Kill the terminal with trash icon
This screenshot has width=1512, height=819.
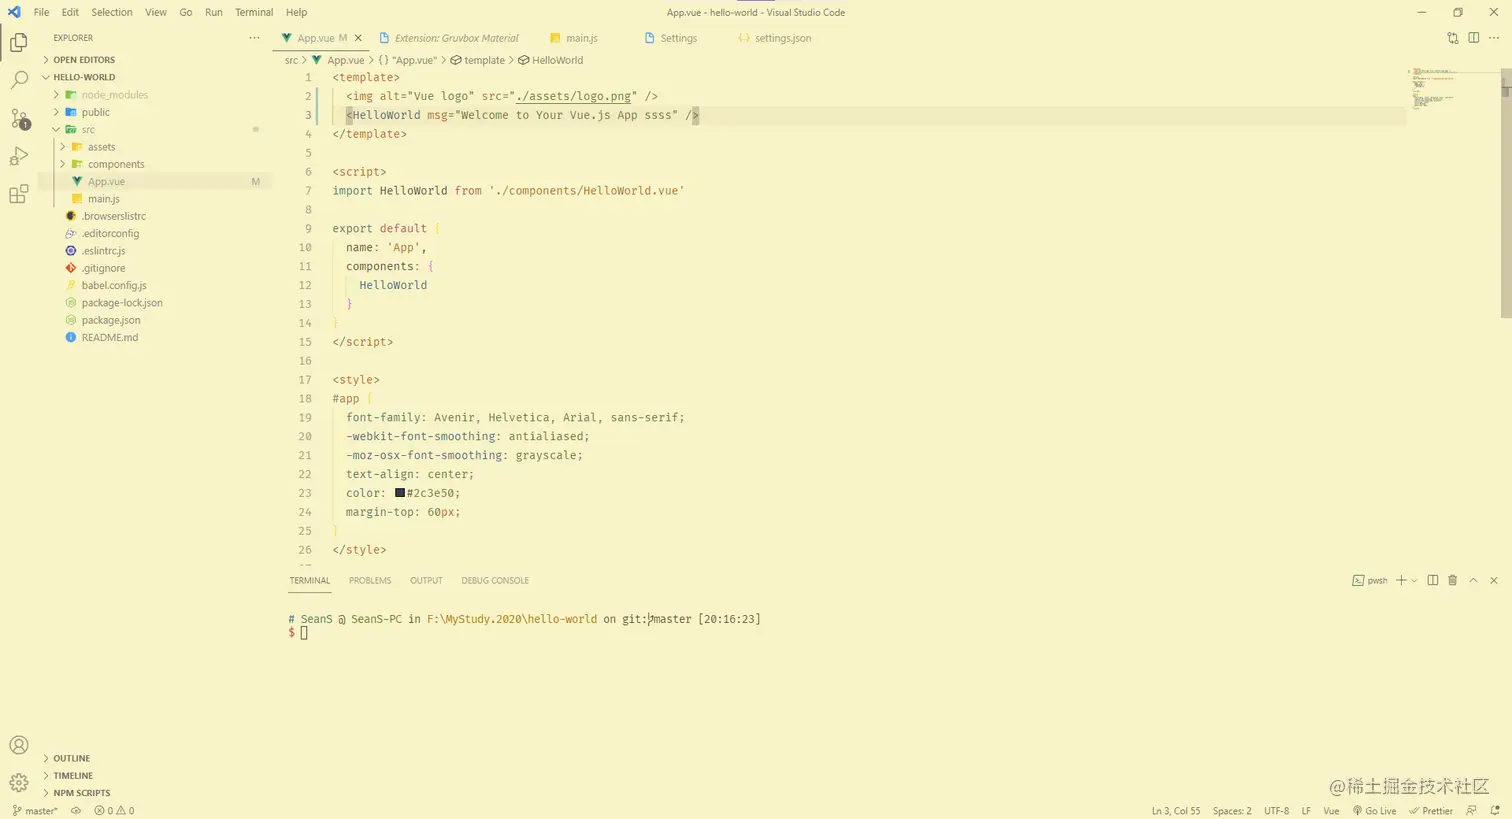click(x=1453, y=580)
